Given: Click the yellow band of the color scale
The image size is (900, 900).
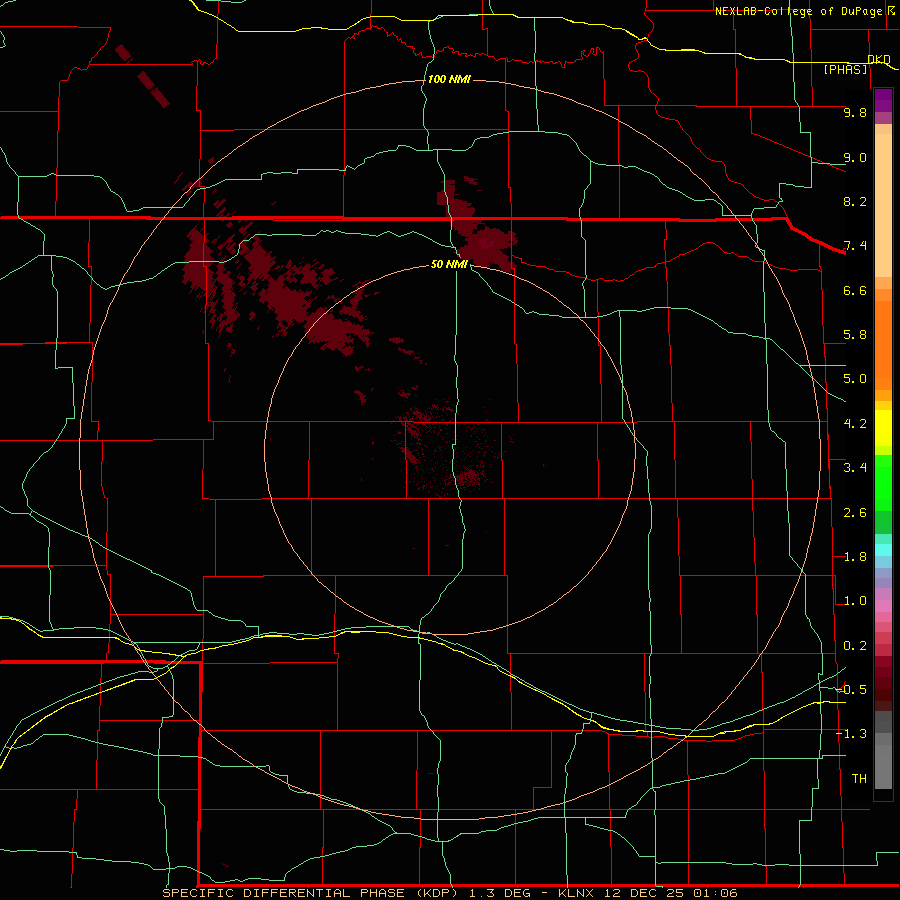Looking at the screenshot, I should [883, 428].
